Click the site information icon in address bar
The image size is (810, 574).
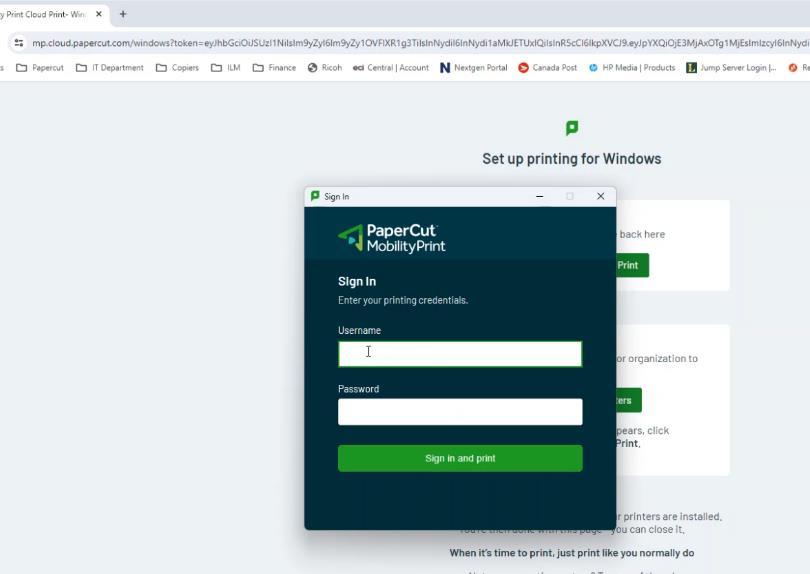coord(19,43)
